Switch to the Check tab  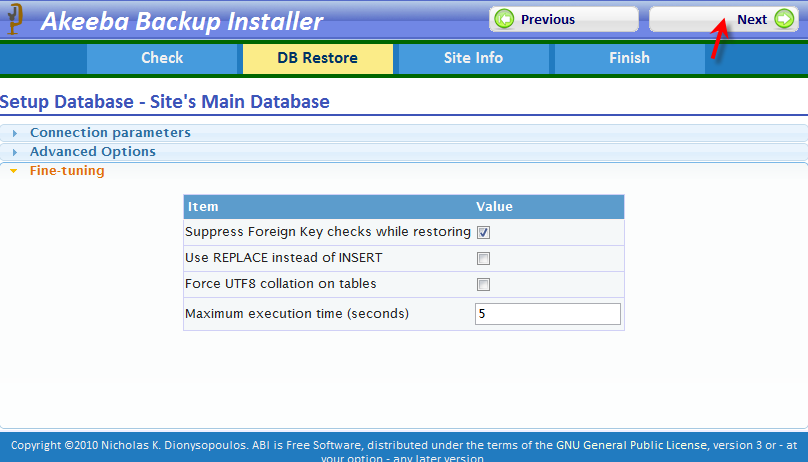tap(162, 58)
